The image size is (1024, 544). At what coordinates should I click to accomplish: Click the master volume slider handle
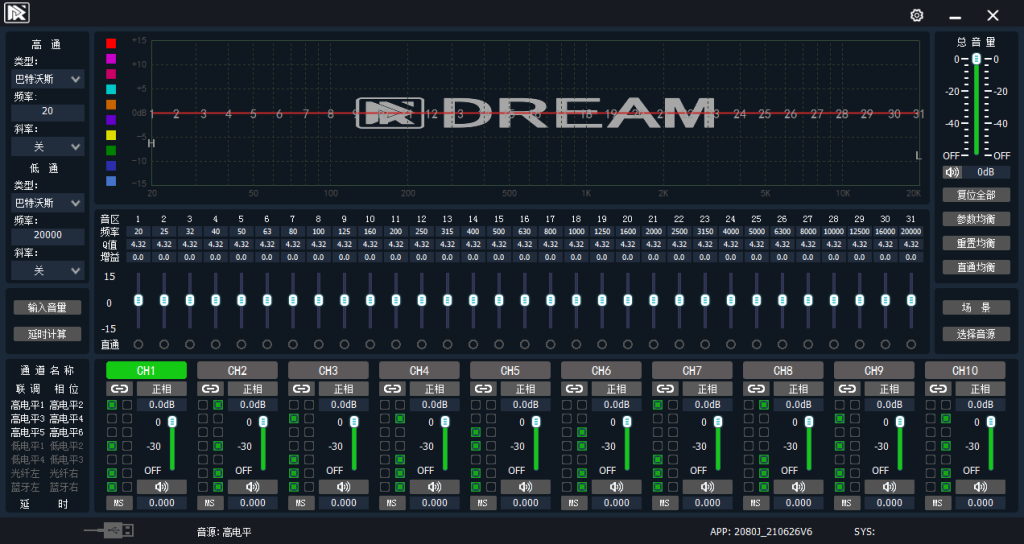(976, 59)
